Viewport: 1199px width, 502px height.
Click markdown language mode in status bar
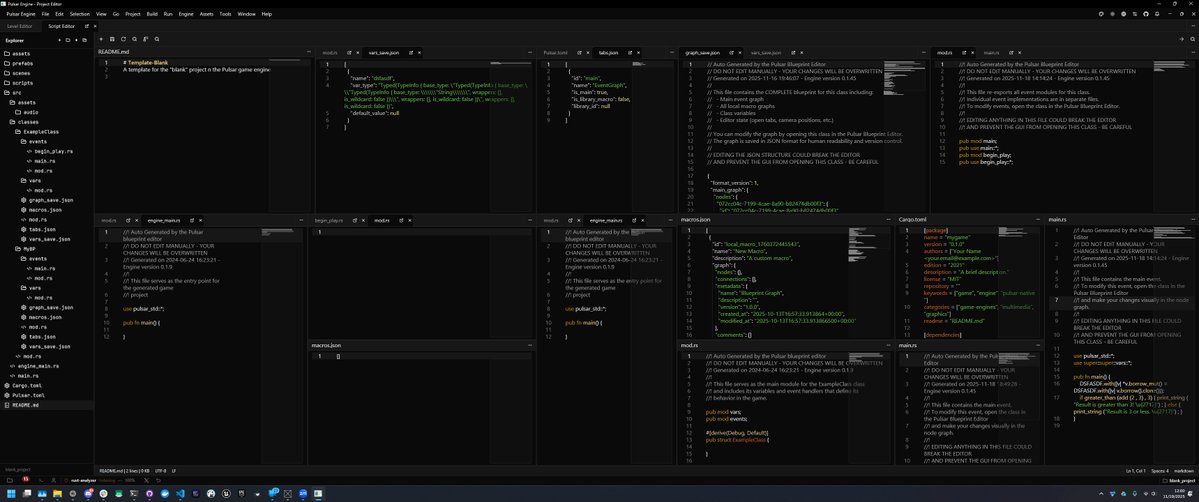(x=1182, y=470)
